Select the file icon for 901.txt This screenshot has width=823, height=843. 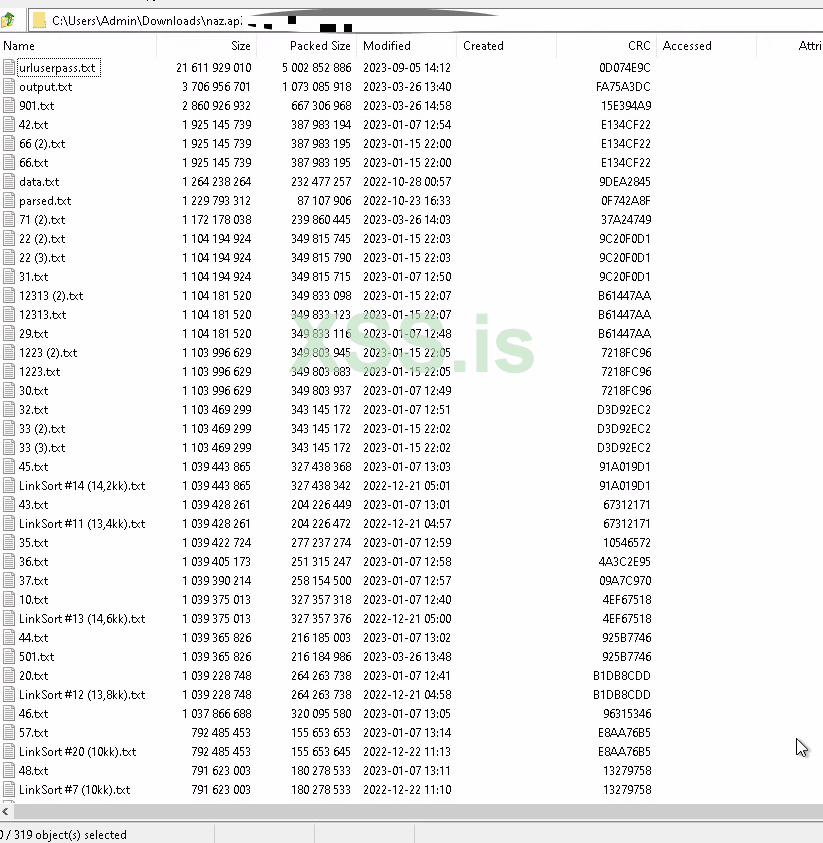(x=9, y=105)
